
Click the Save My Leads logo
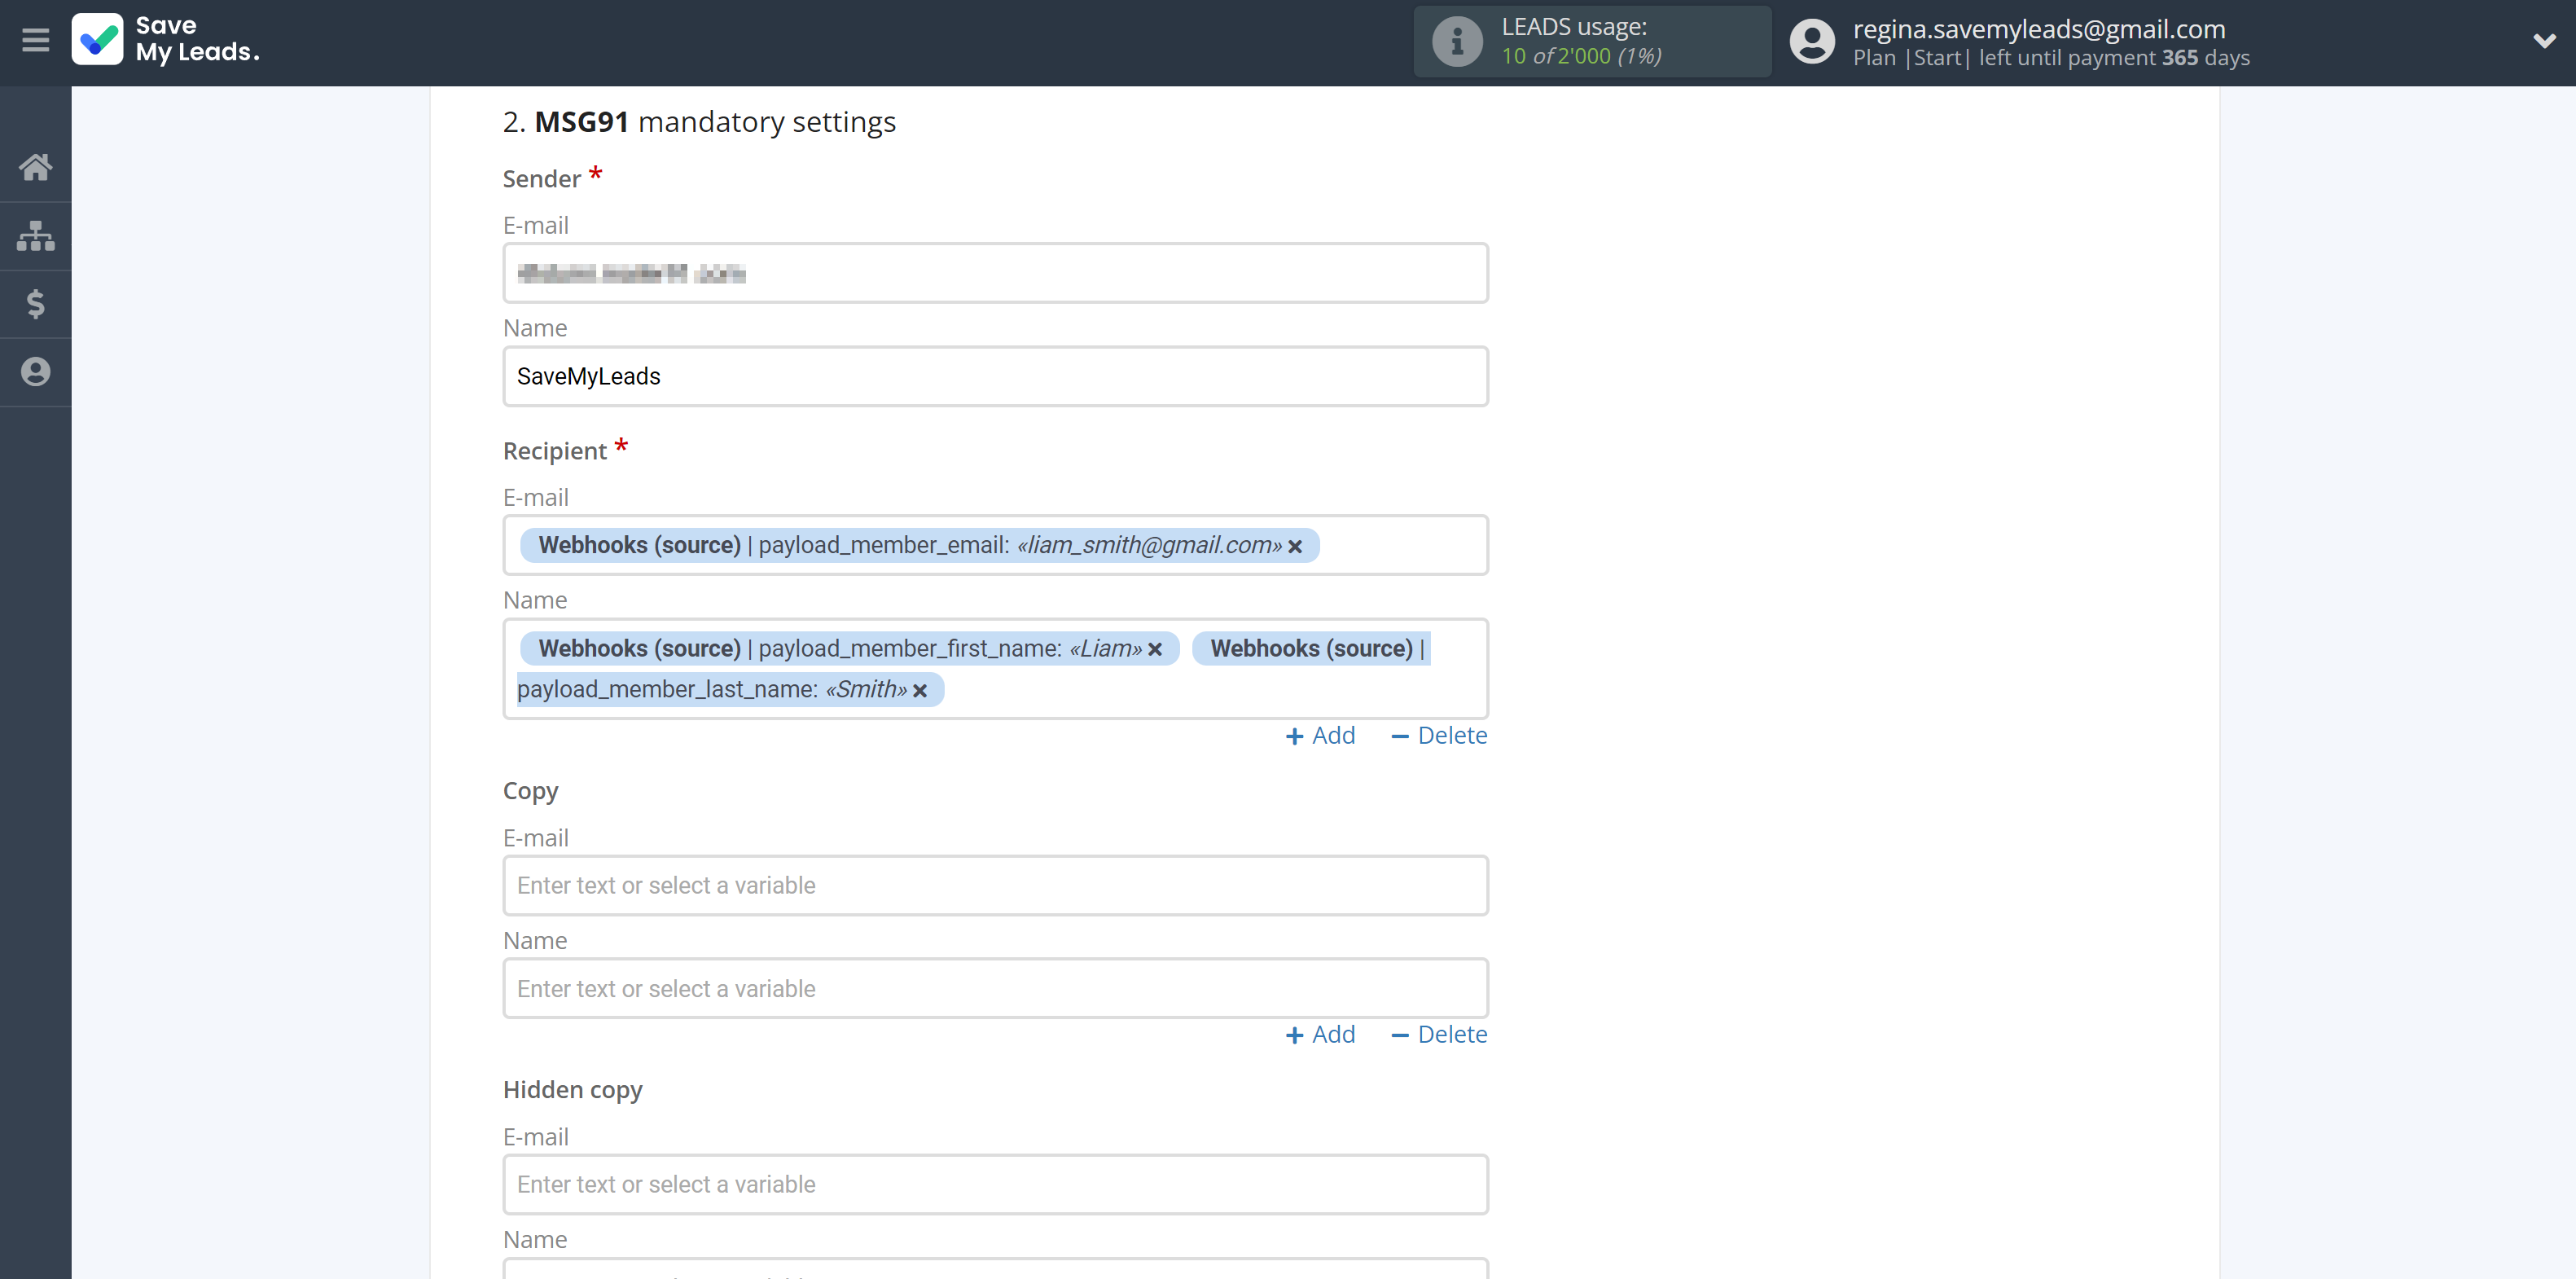[x=166, y=40]
